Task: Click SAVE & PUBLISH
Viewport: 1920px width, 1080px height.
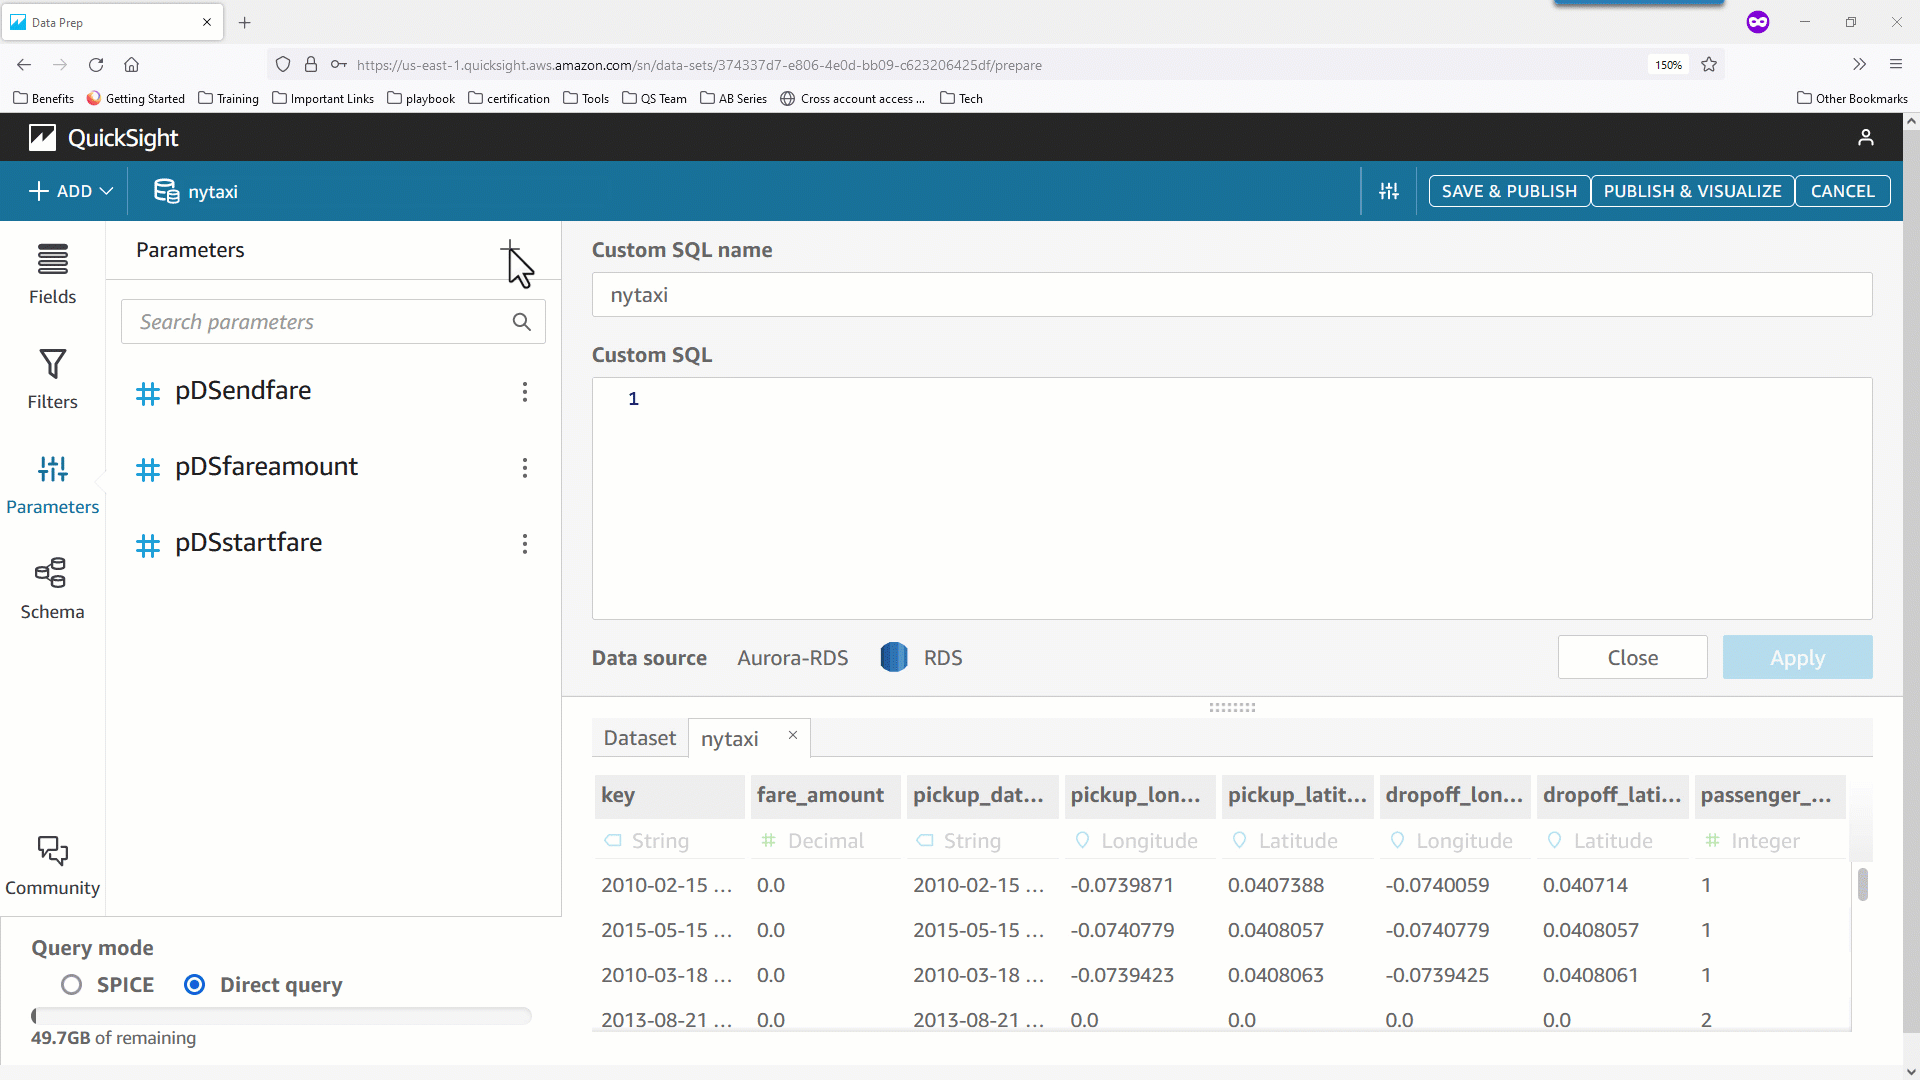Action: (1509, 191)
